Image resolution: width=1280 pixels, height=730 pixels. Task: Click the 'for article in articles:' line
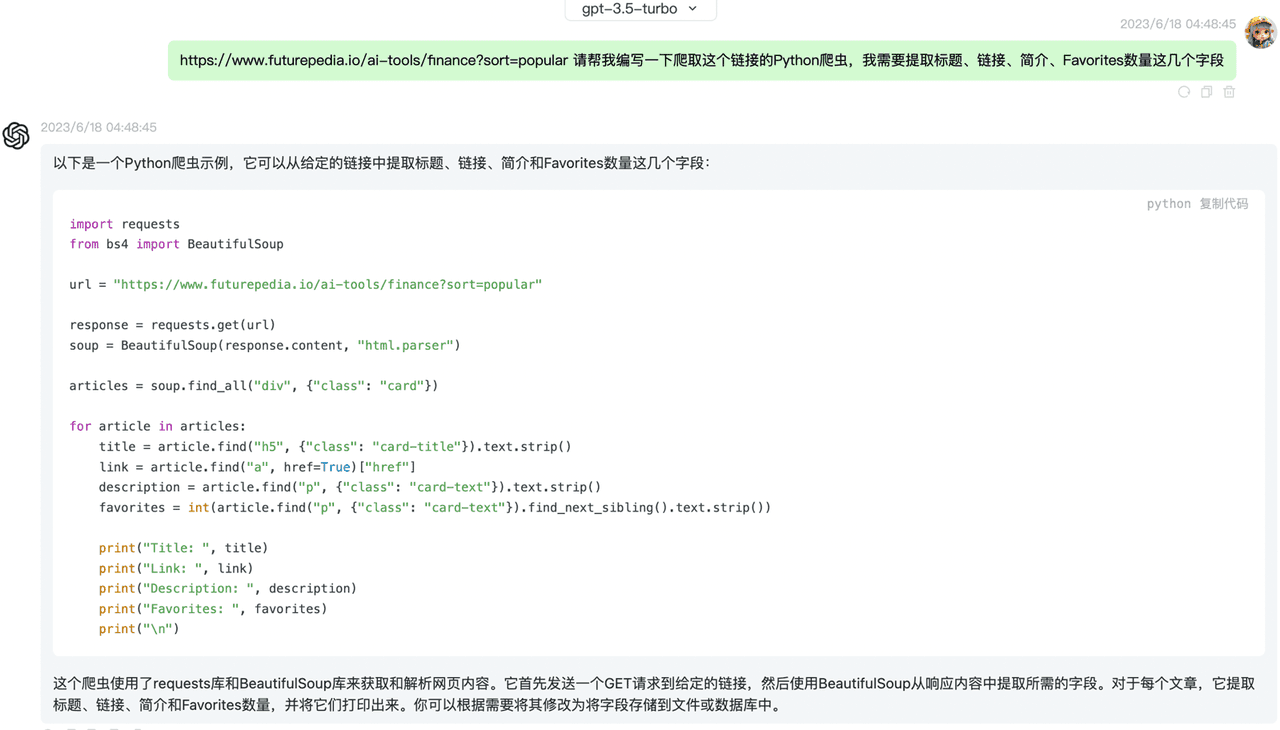click(157, 427)
